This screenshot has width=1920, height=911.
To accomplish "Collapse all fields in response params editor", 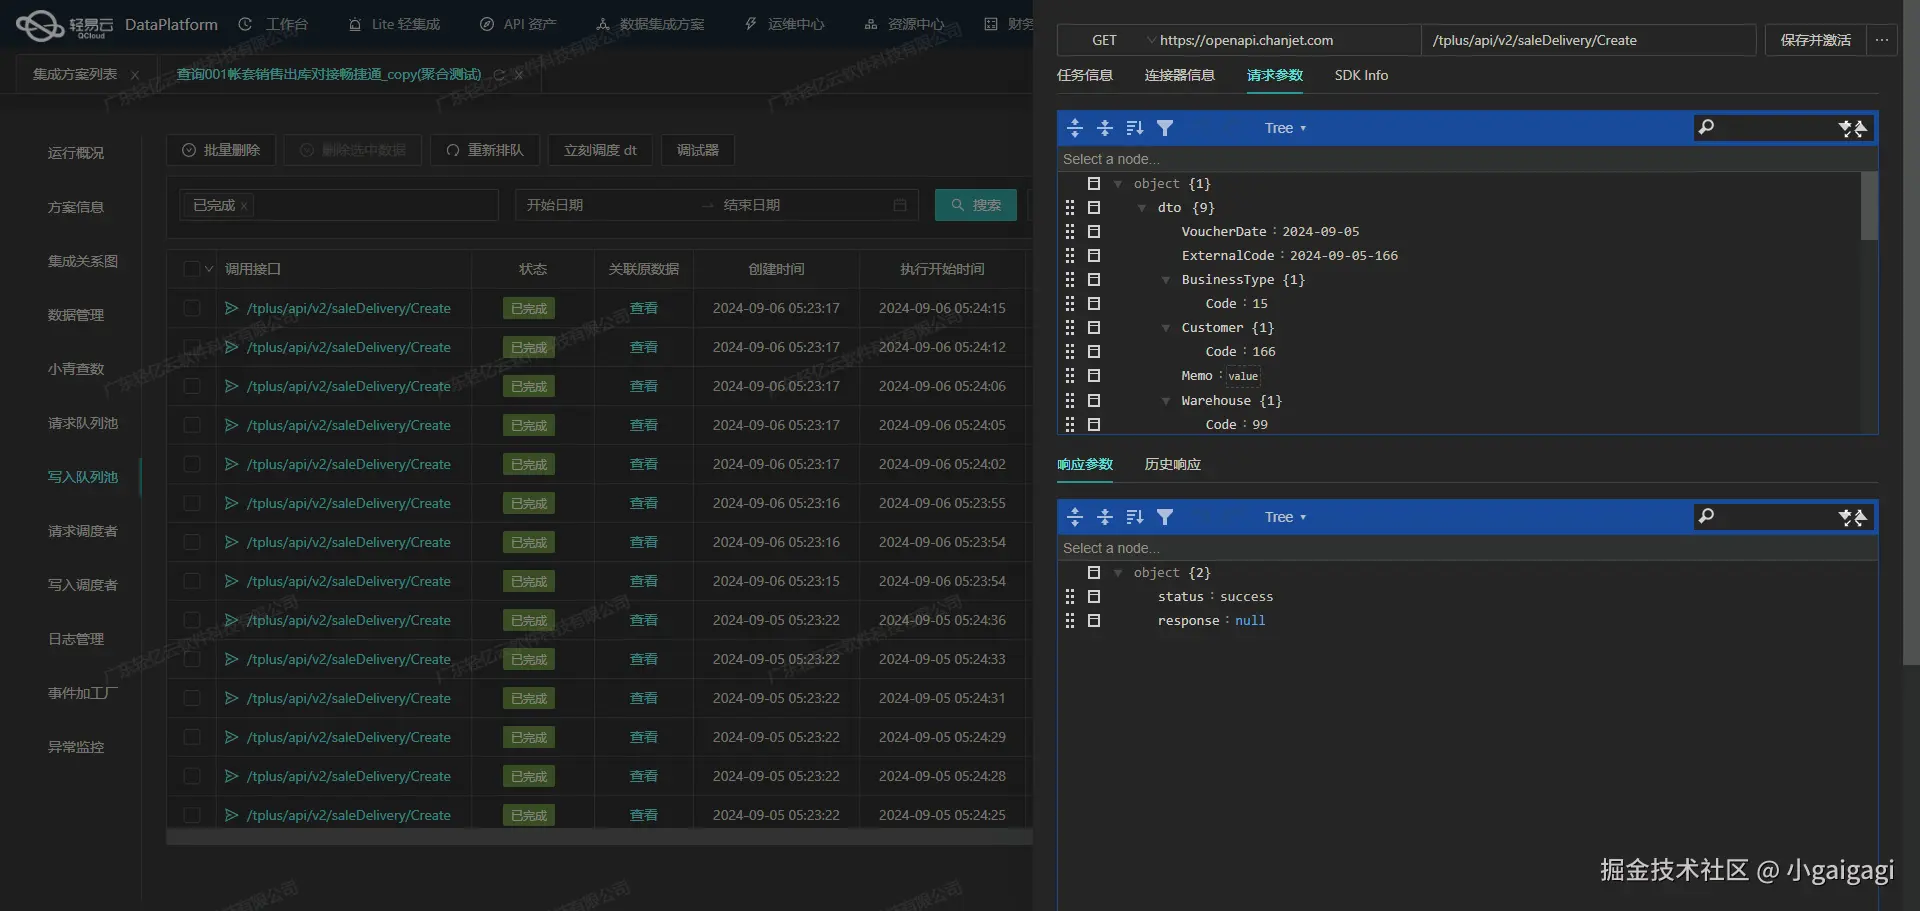I will (1105, 517).
